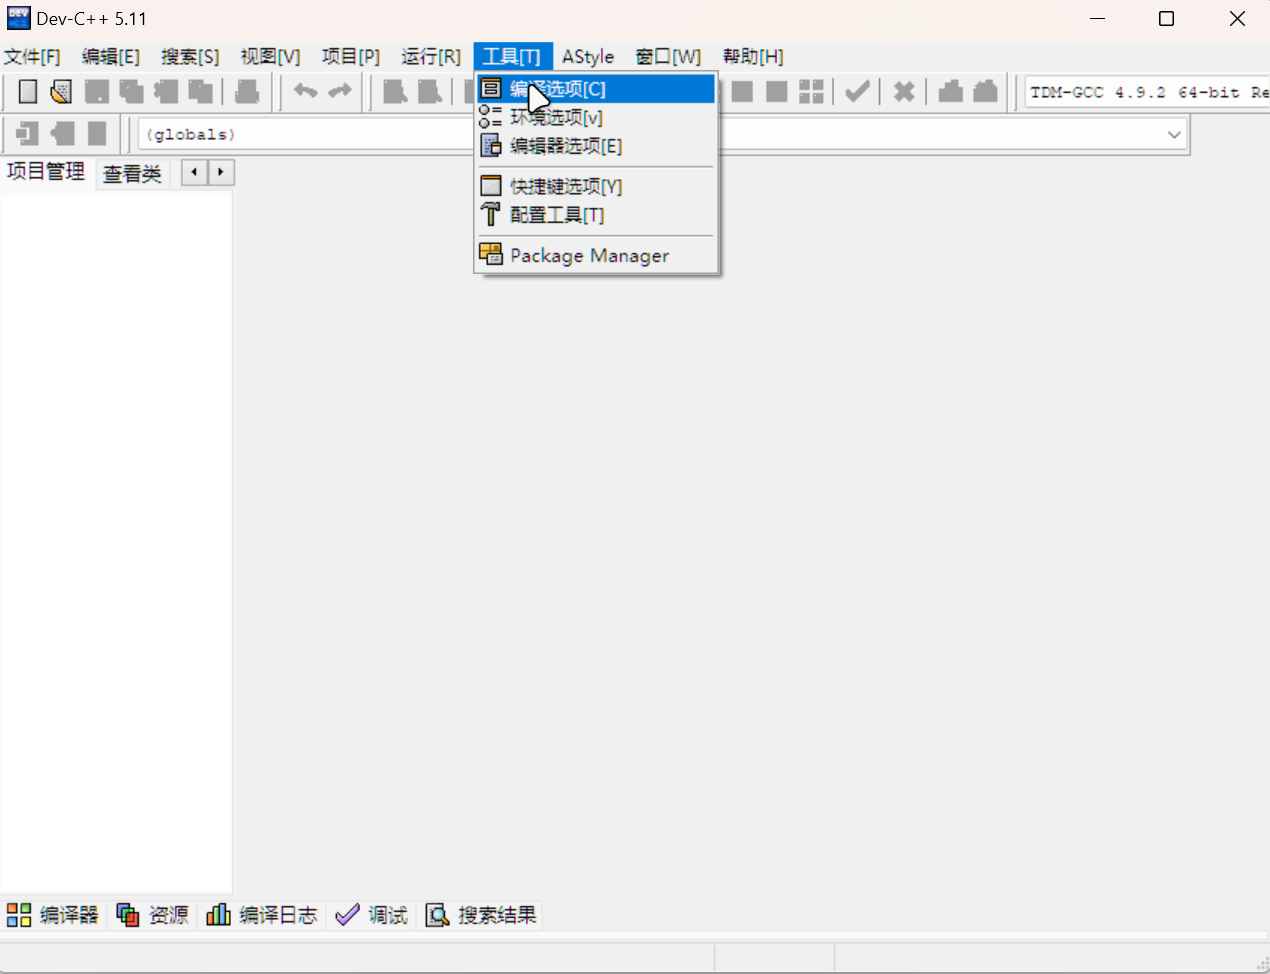Open 编辑器选项[E] menu entry
The height and width of the screenshot is (974, 1270).
tap(596, 146)
